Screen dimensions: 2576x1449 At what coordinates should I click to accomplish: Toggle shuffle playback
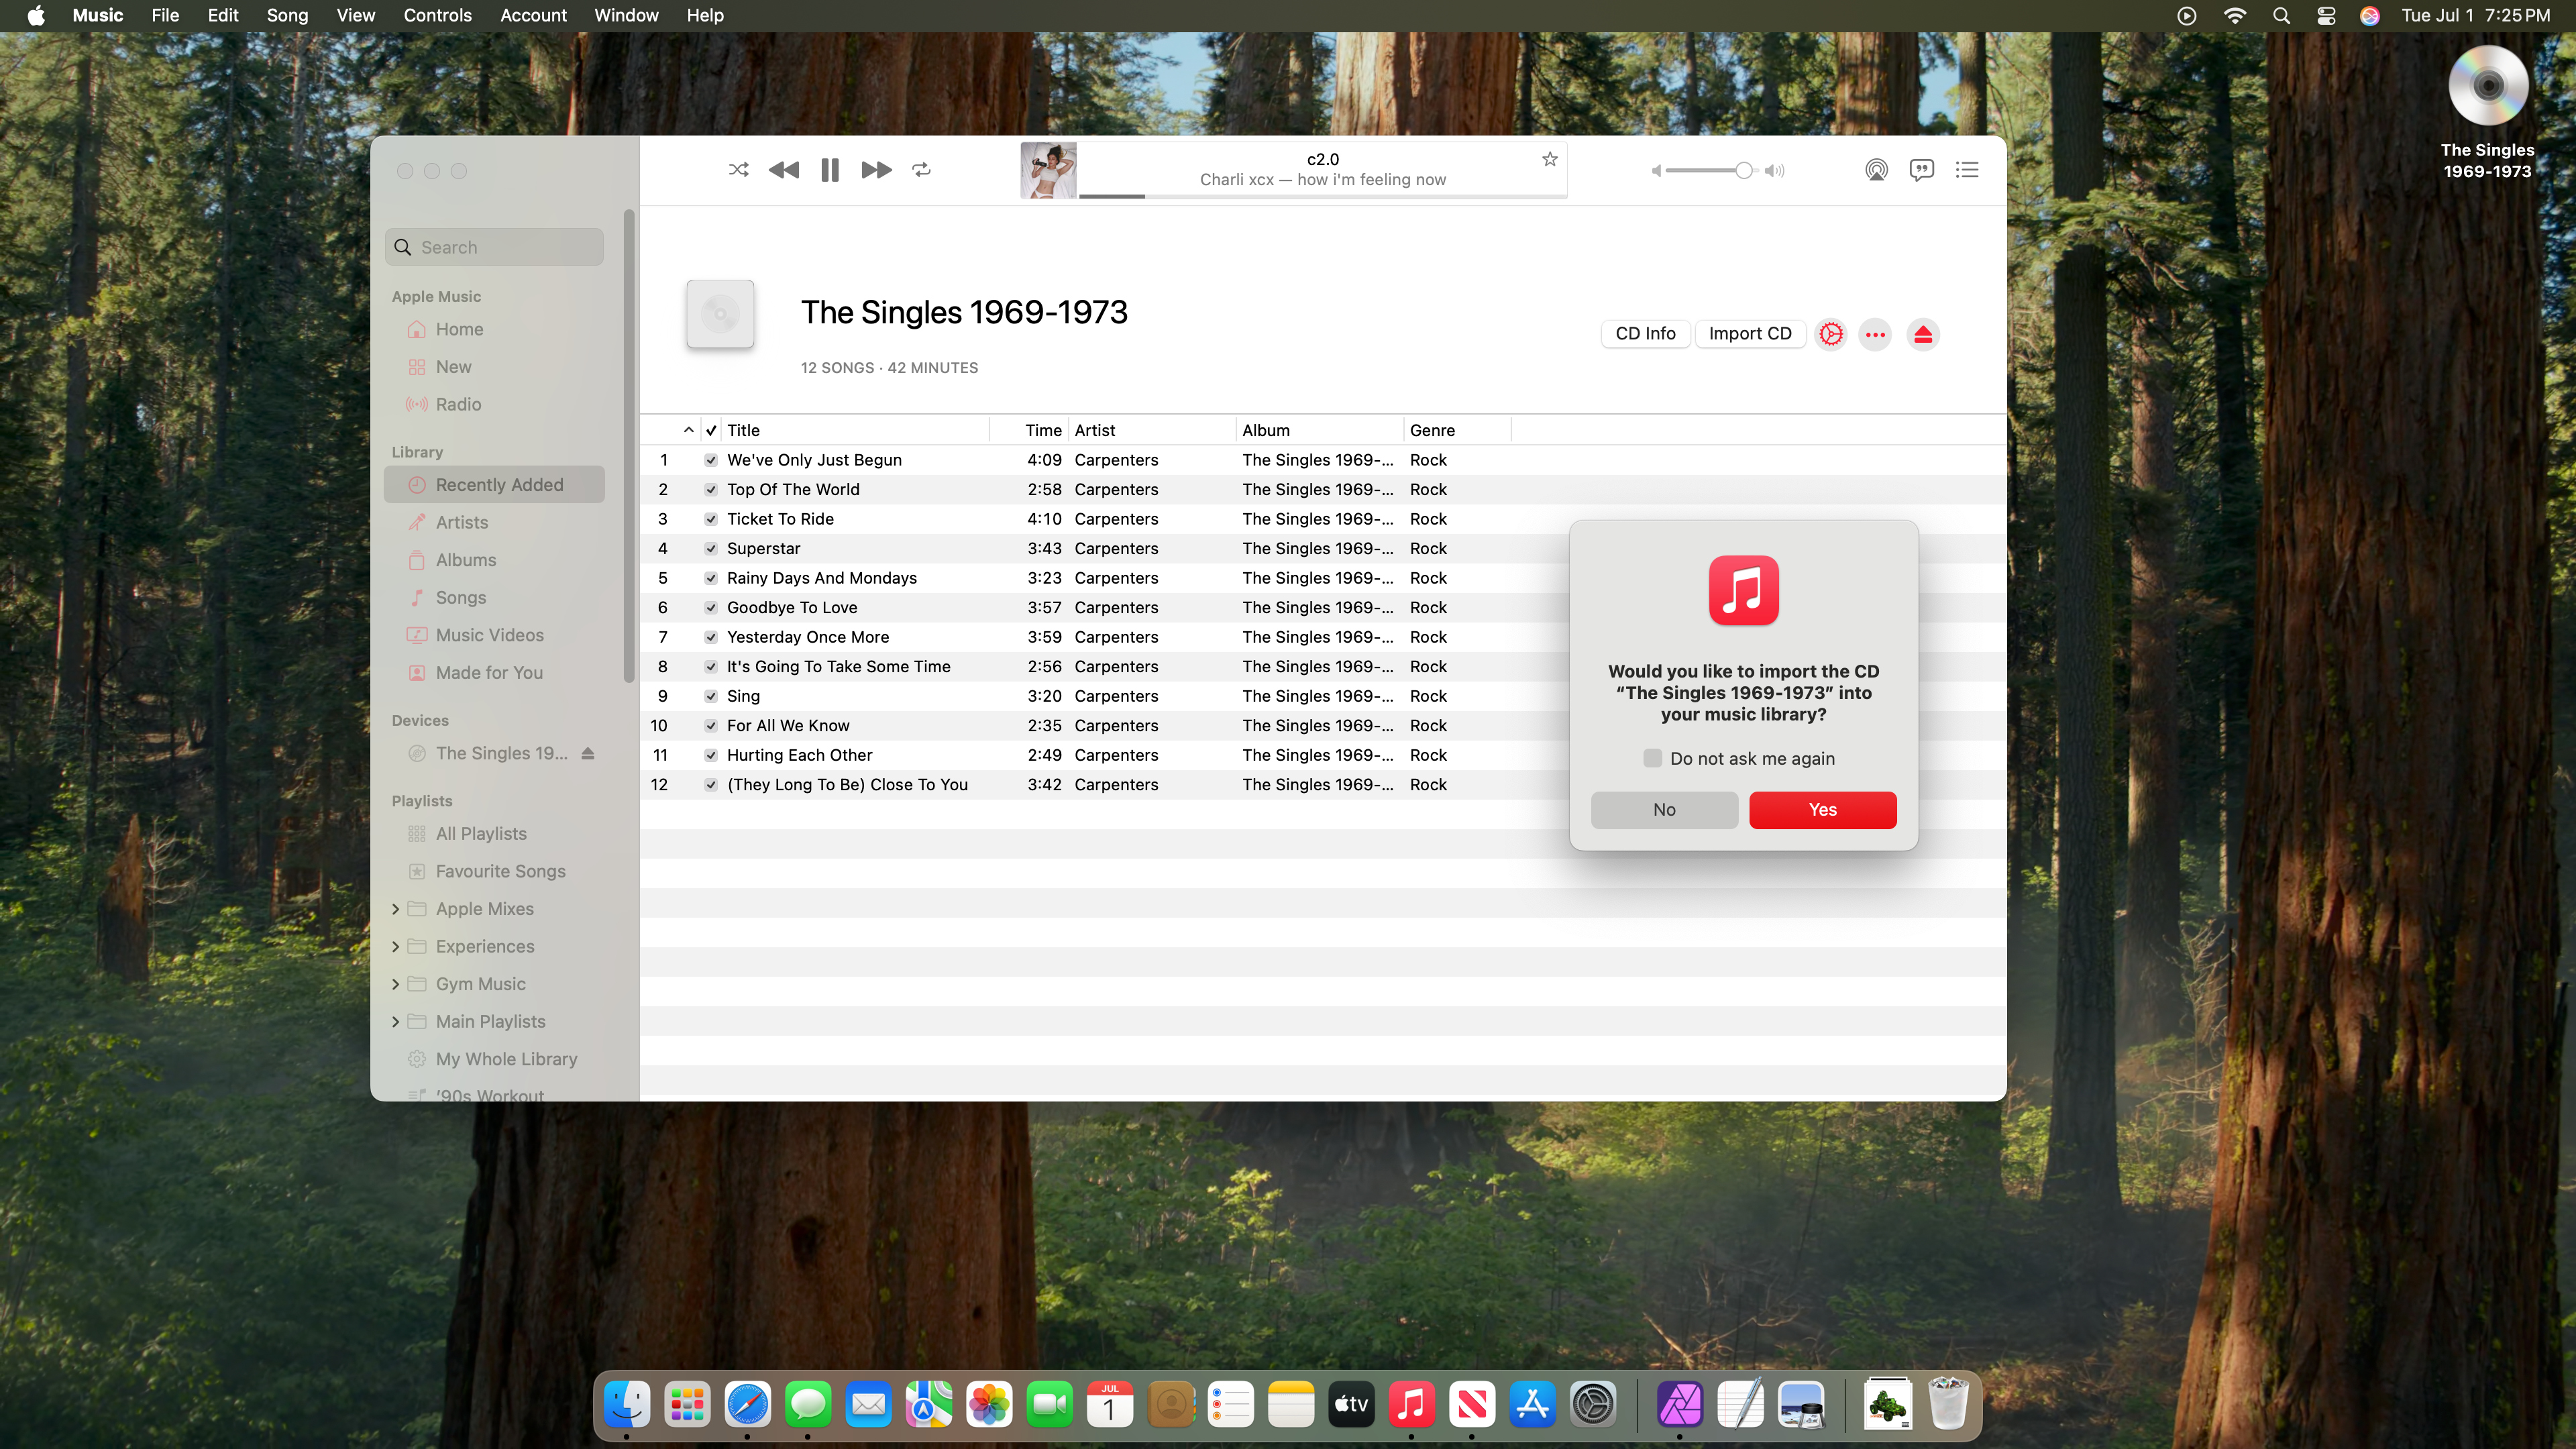tap(738, 170)
